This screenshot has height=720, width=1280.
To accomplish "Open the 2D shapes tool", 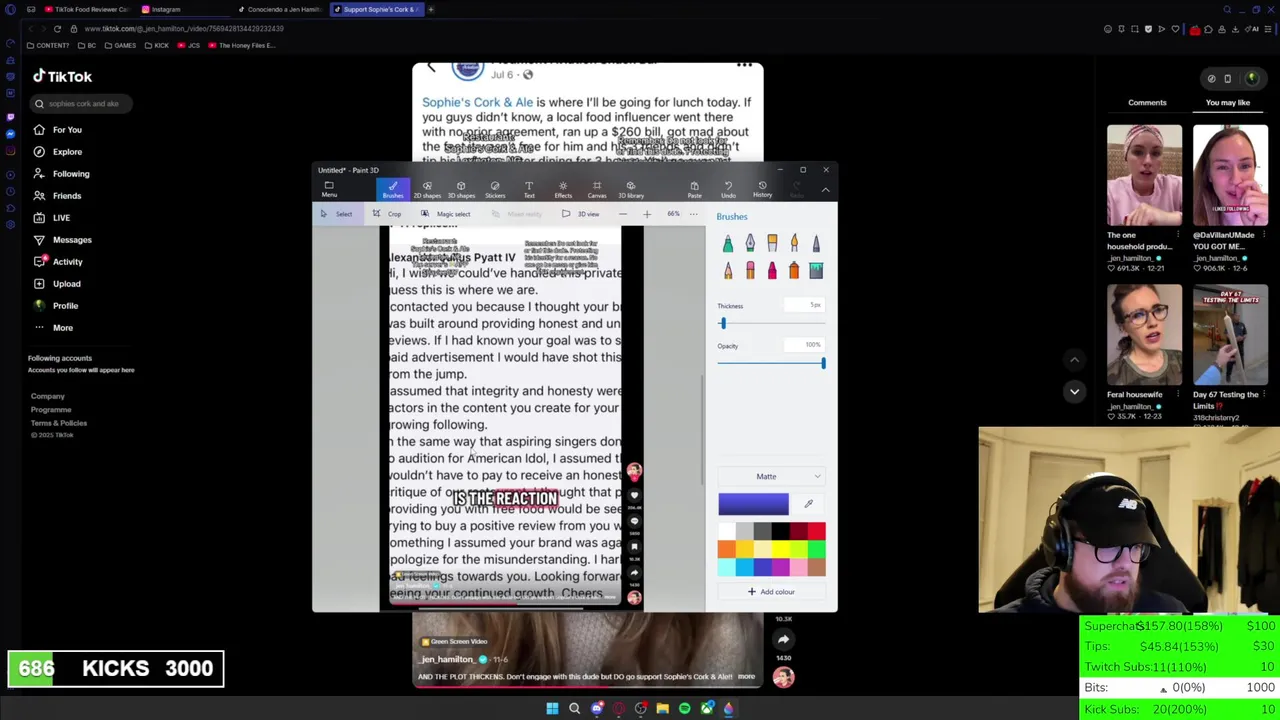I will tap(427, 189).
